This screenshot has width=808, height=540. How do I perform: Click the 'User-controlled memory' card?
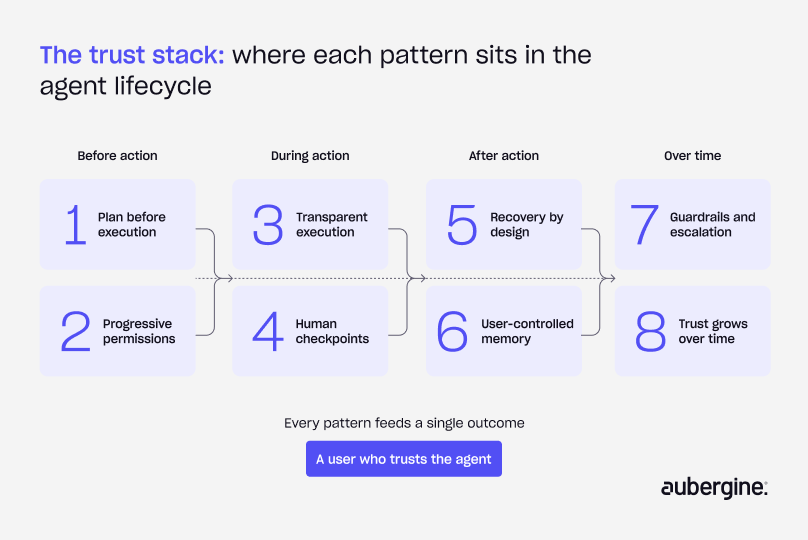pos(504,331)
